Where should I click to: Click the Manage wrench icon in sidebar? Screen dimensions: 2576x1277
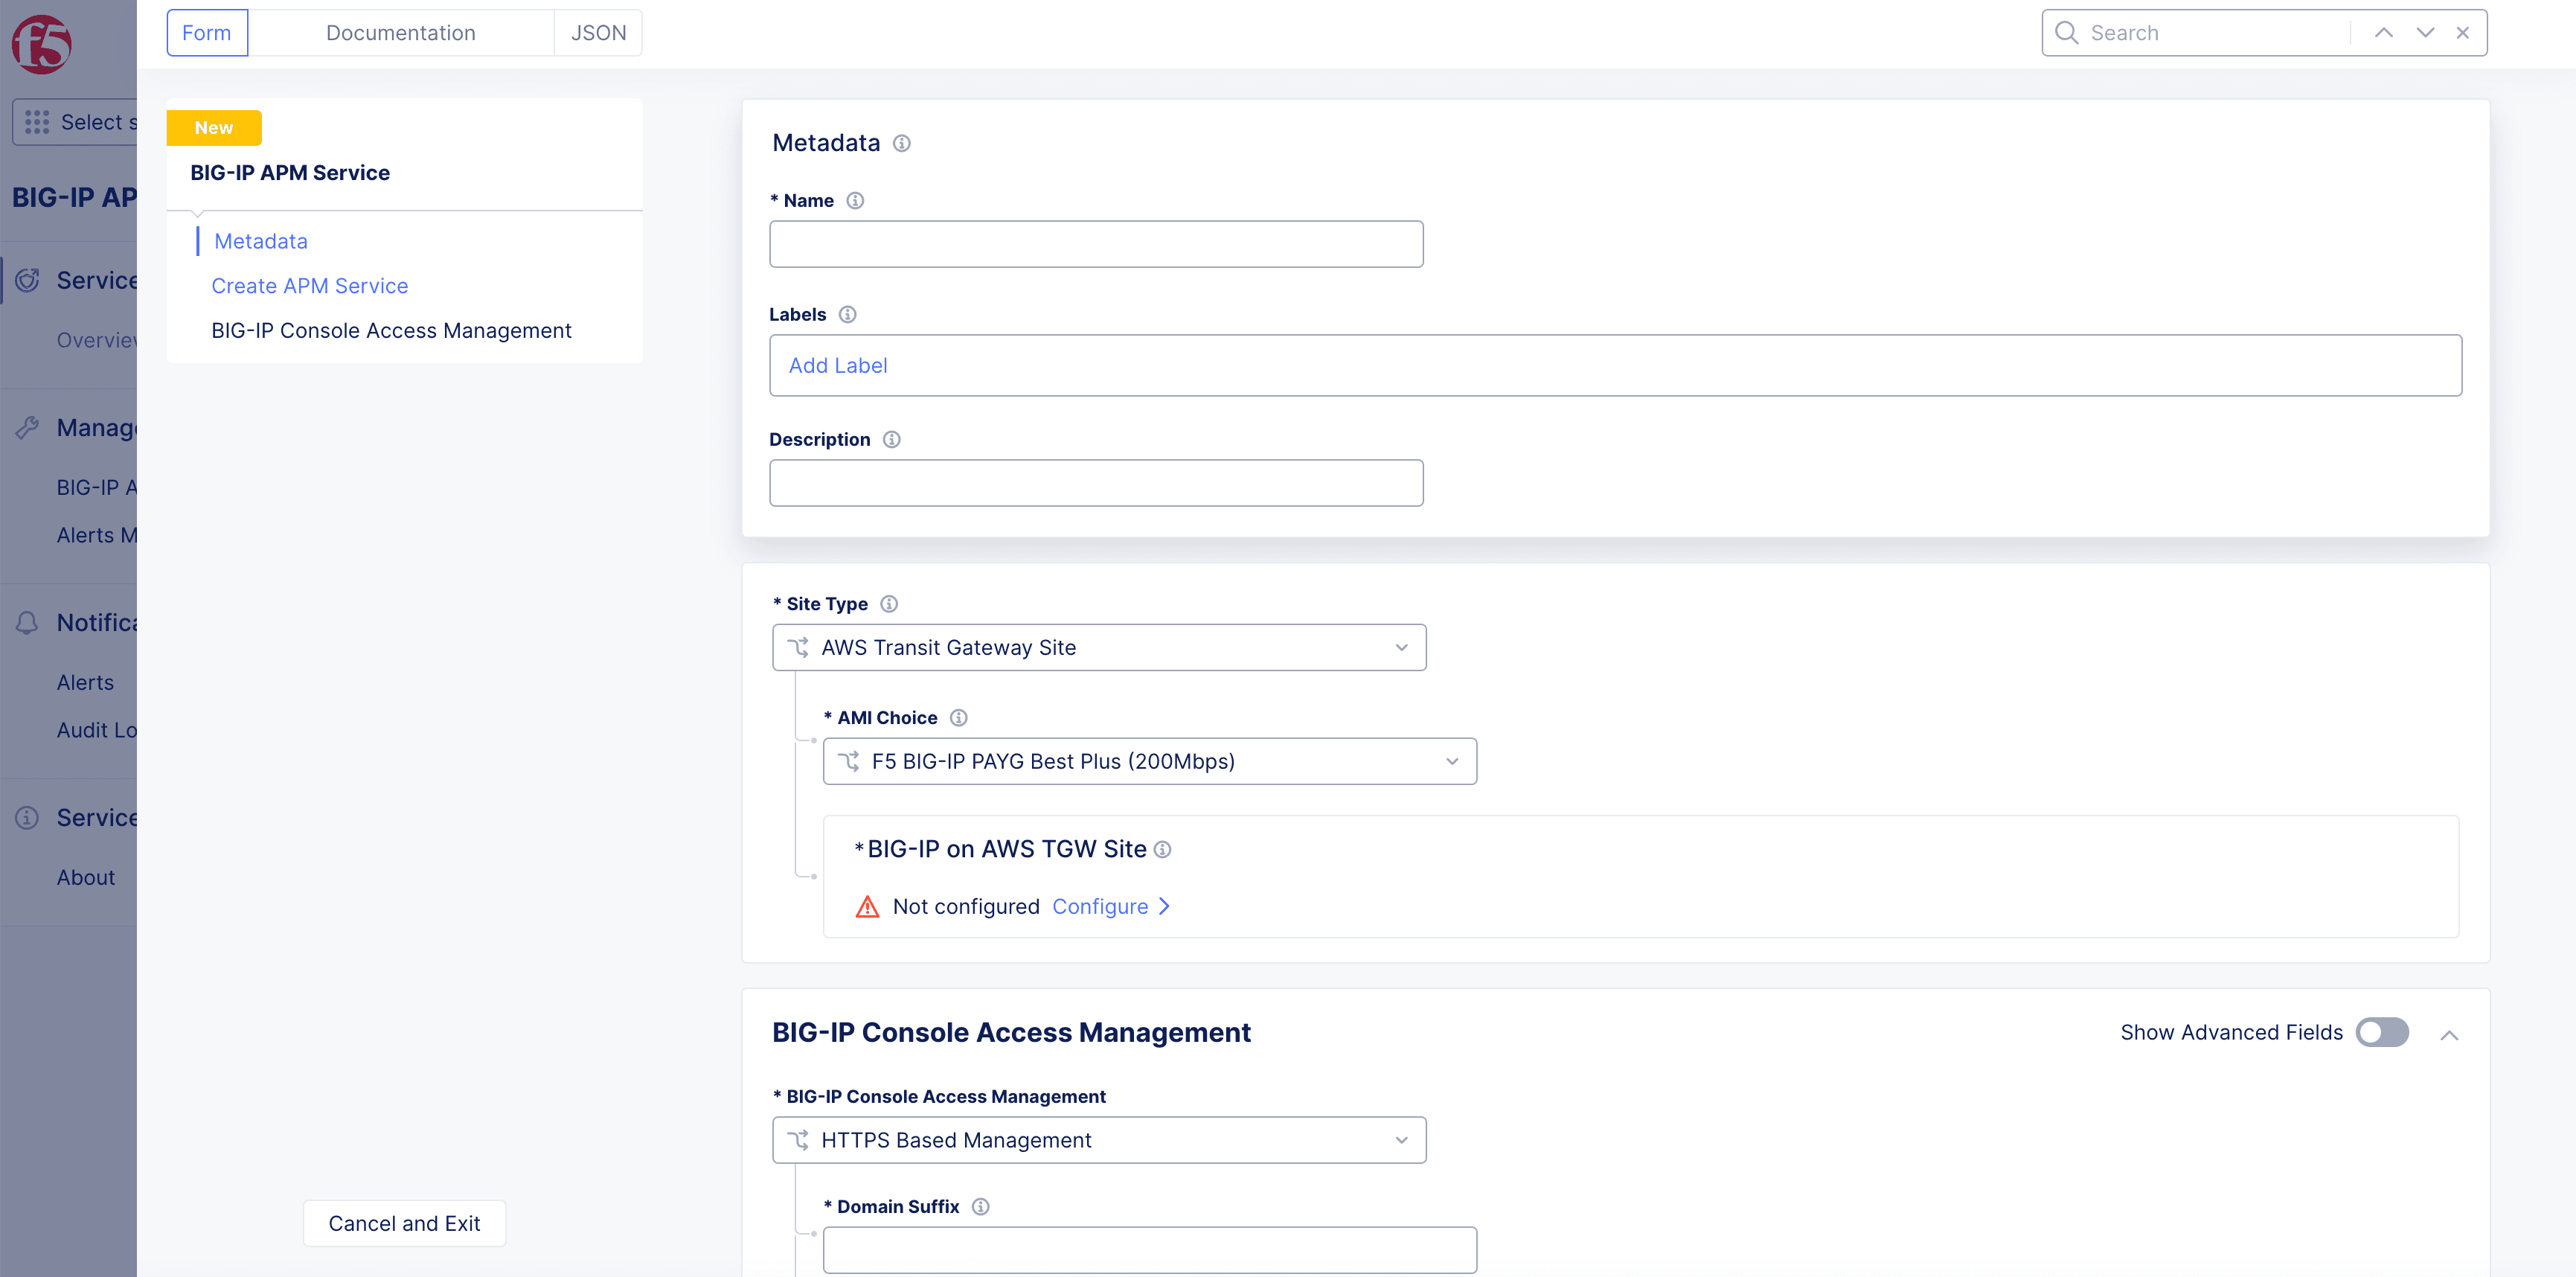click(x=28, y=428)
